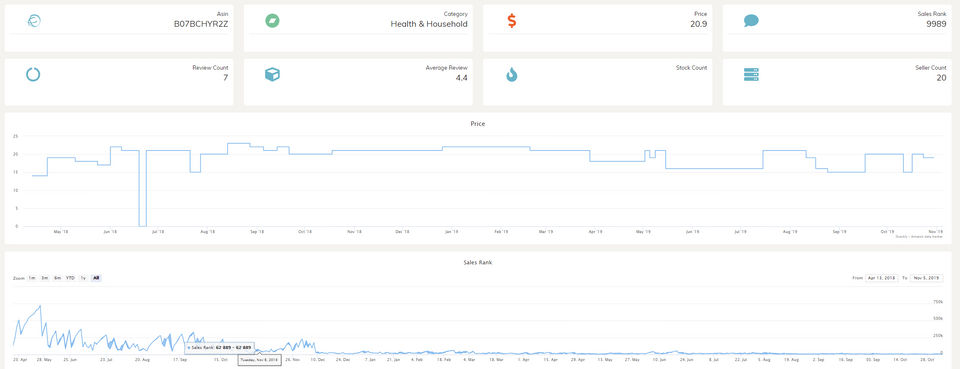This screenshot has height=369, width=960.
Task: Select the All zoom range button
Action: pos(96,278)
